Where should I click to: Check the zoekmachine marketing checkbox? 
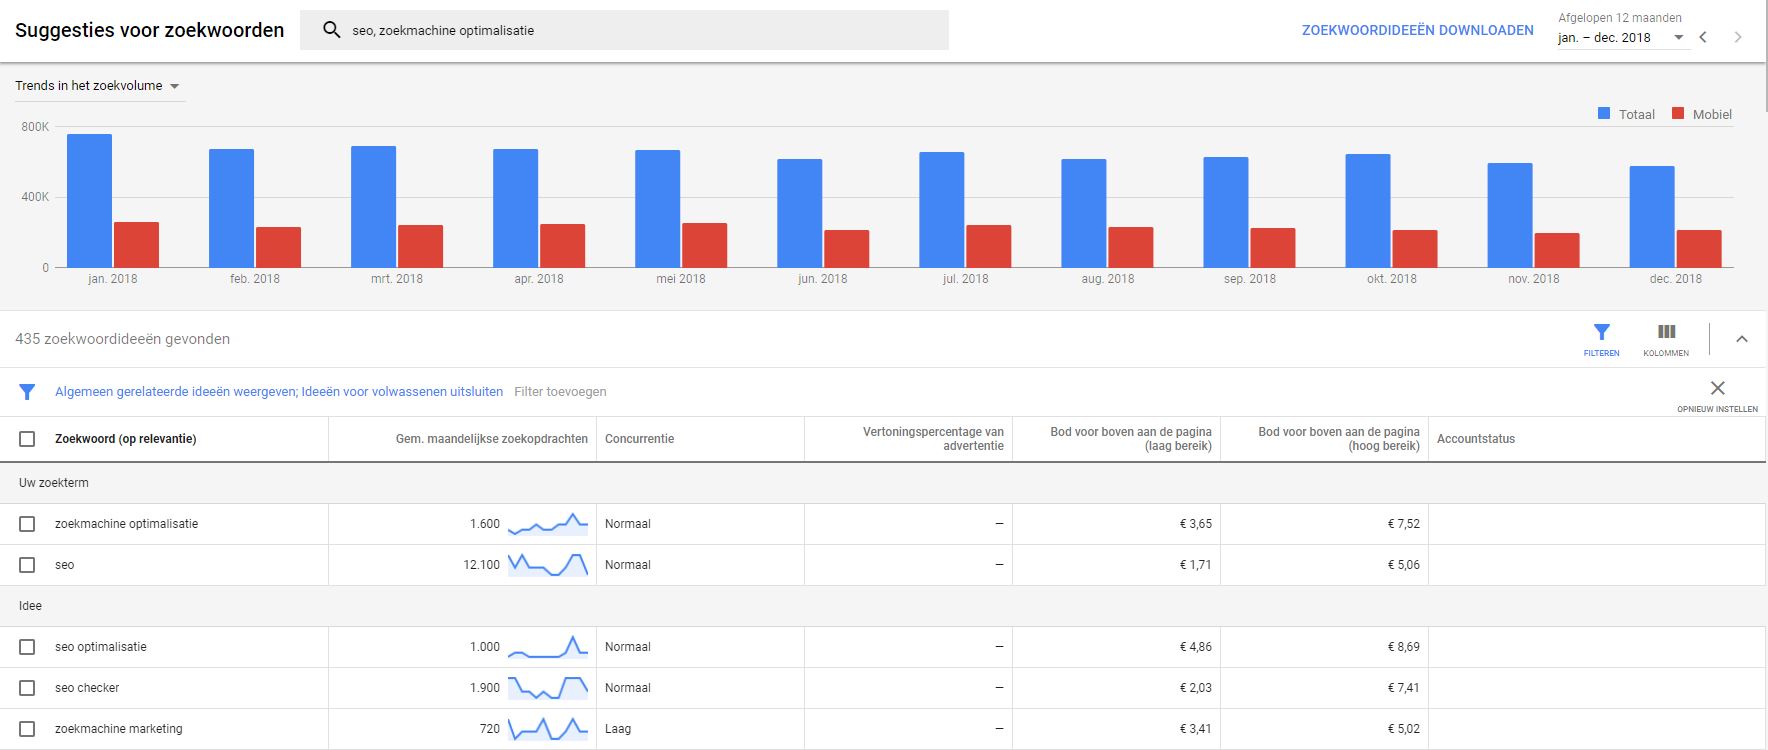(27, 729)
